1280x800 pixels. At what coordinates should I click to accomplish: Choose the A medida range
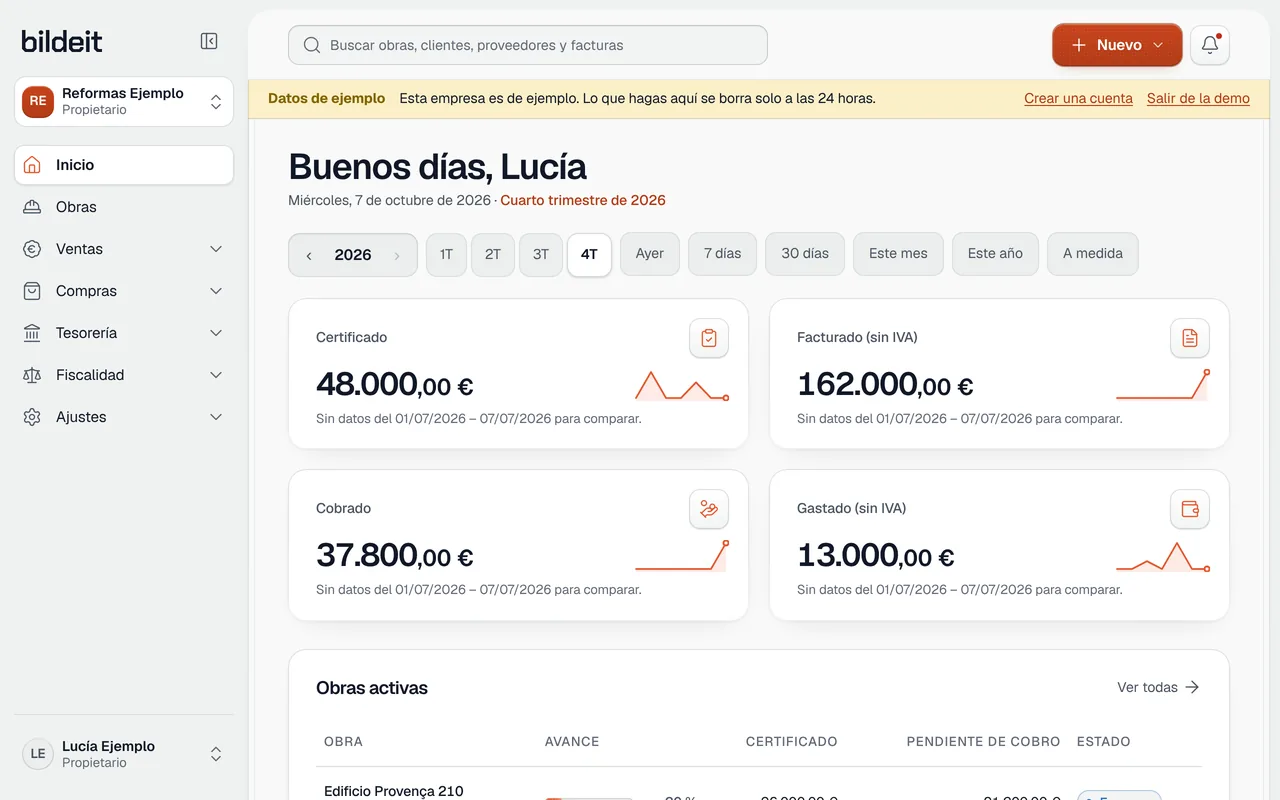[x=1093, y=253]
